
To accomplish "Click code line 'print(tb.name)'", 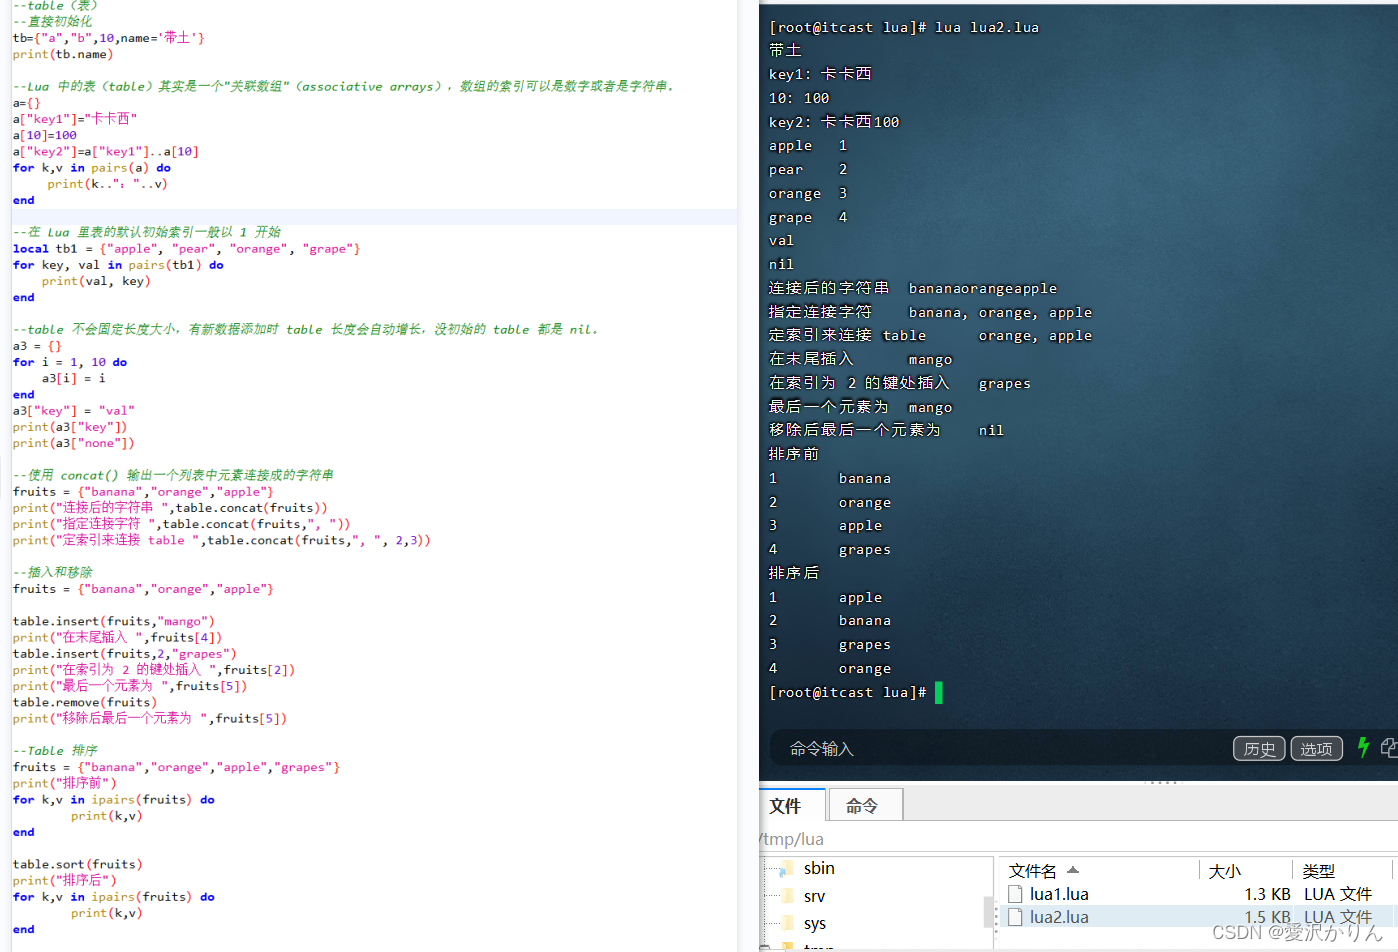I will (x=62, y=54).
